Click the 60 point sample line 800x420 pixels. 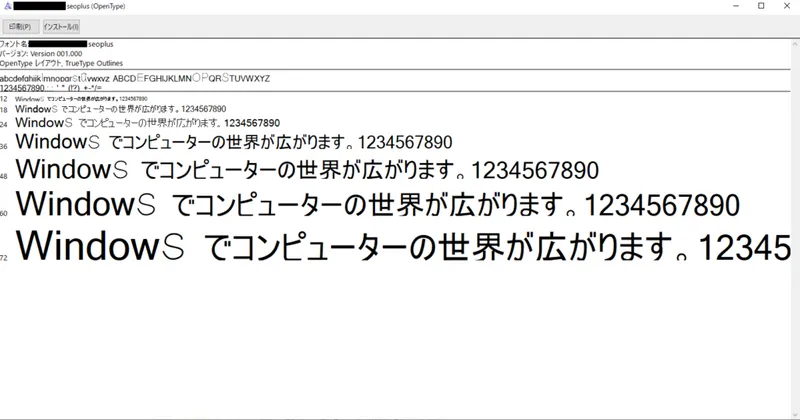(x=378, y=204)
